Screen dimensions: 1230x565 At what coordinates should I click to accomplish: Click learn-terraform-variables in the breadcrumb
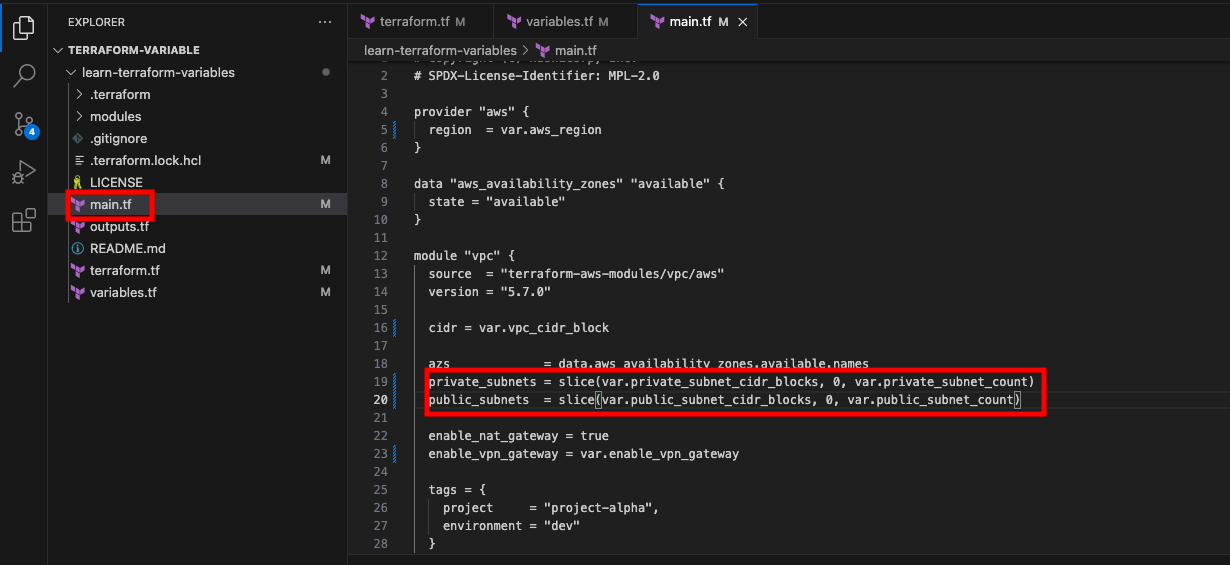440,50
